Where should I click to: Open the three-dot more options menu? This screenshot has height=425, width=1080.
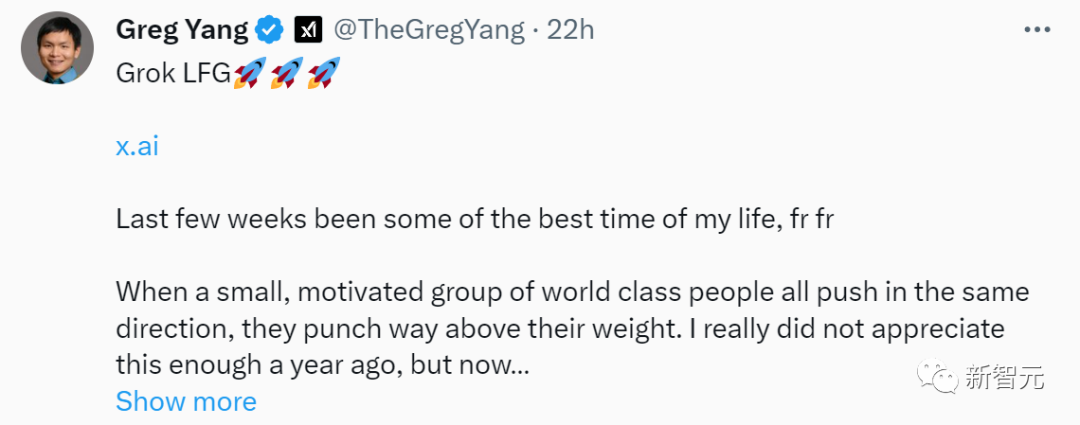tap(1037, 30)
